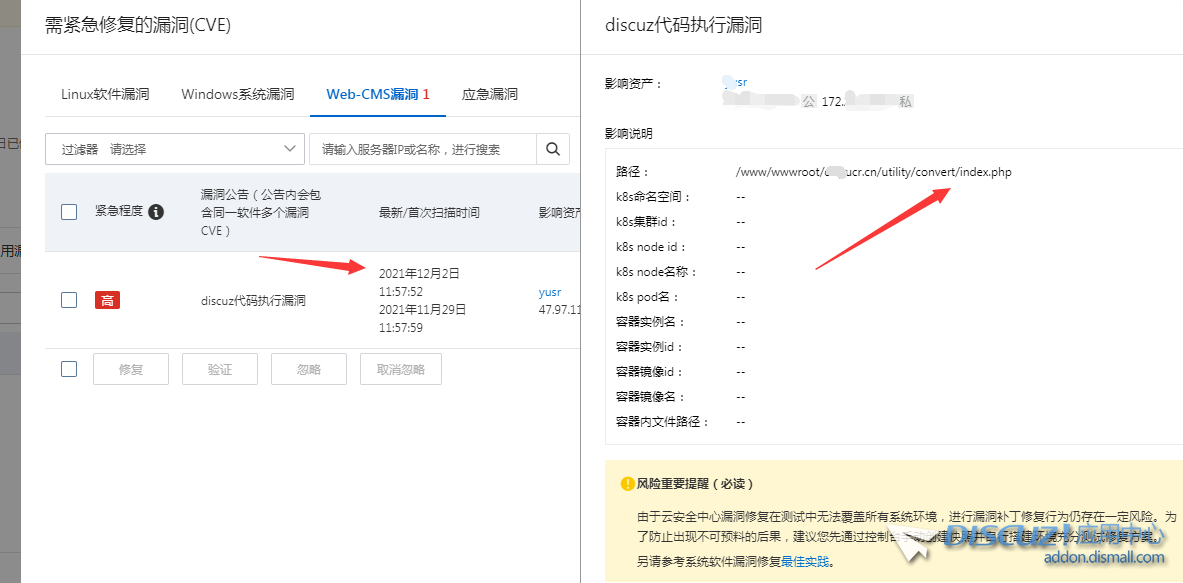1183x583 pixels.
Task: Open the 过滤器 请选择 dropdown
Action: 174,149
